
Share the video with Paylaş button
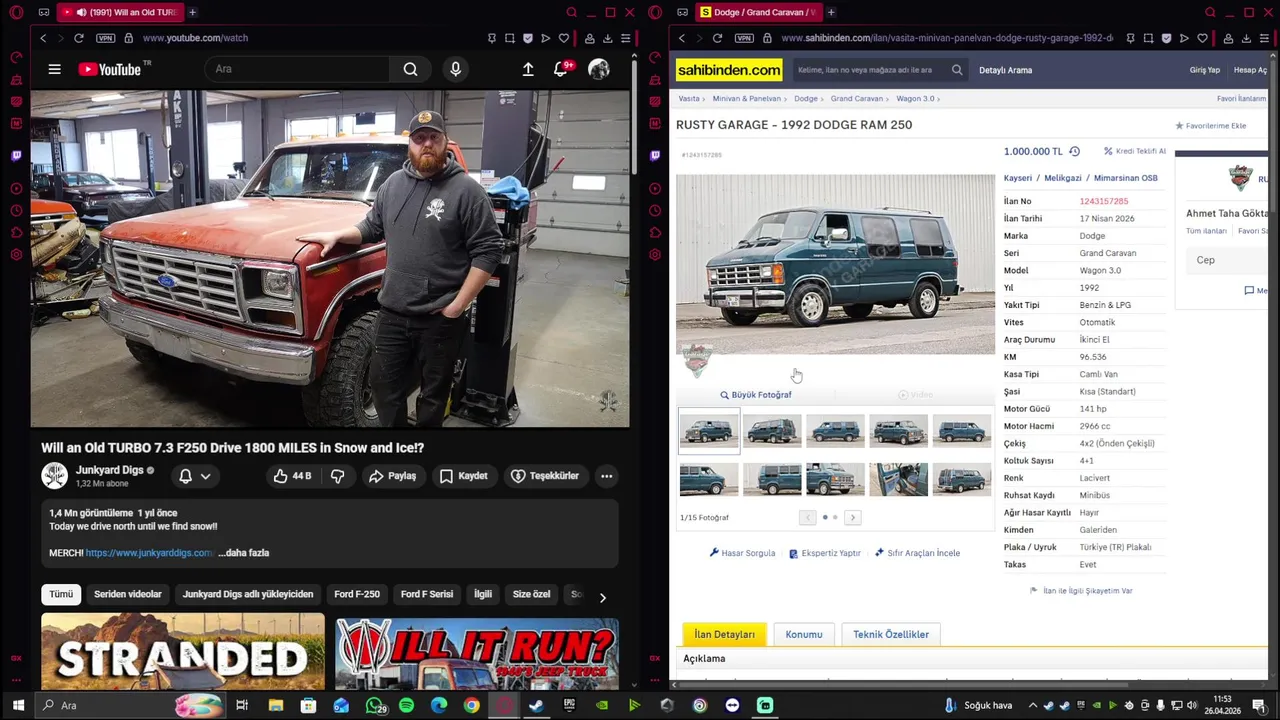tap(392, 476)
